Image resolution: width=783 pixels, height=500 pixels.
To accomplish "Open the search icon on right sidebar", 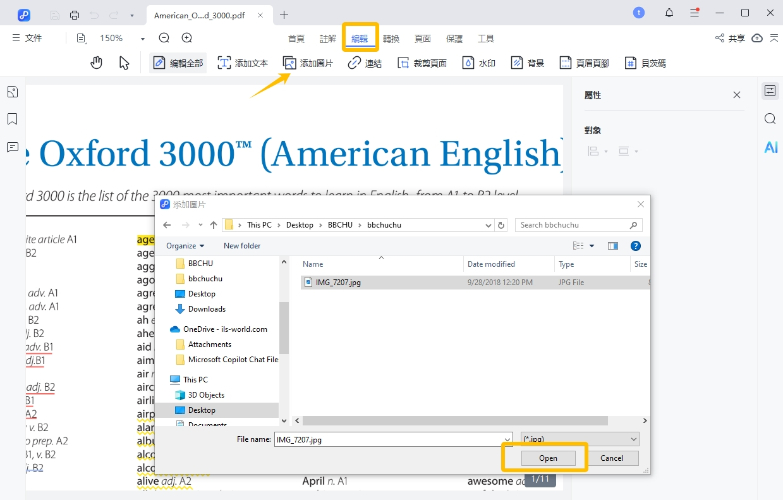I will [x=770, y=118].
